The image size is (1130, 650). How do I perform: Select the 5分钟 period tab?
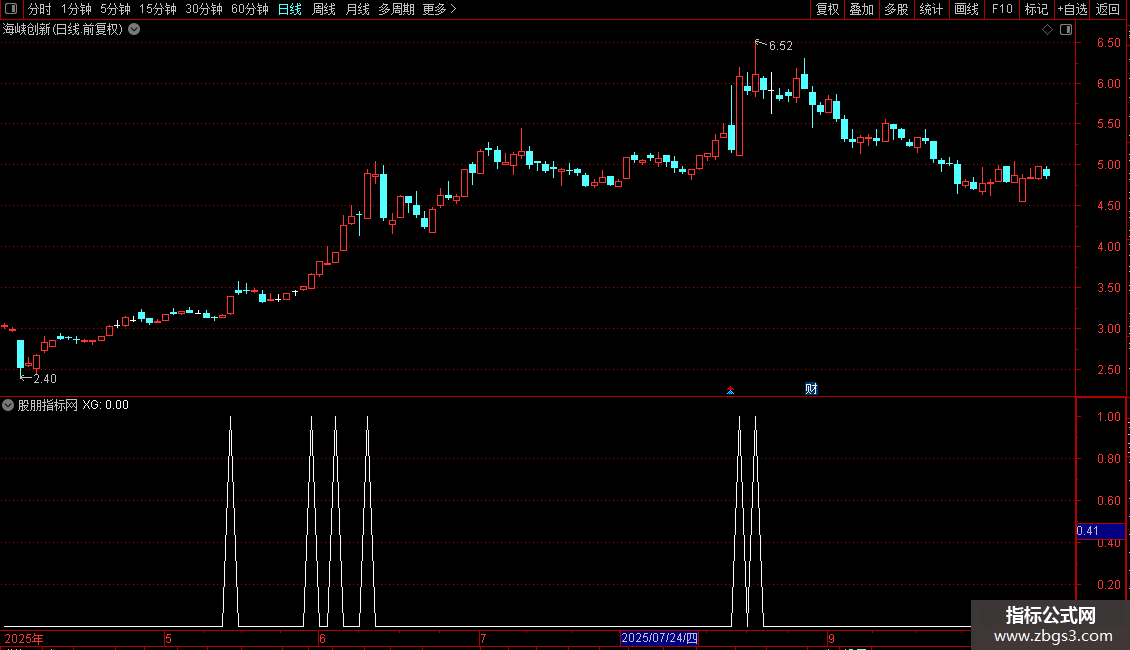(x=115, y=9)
